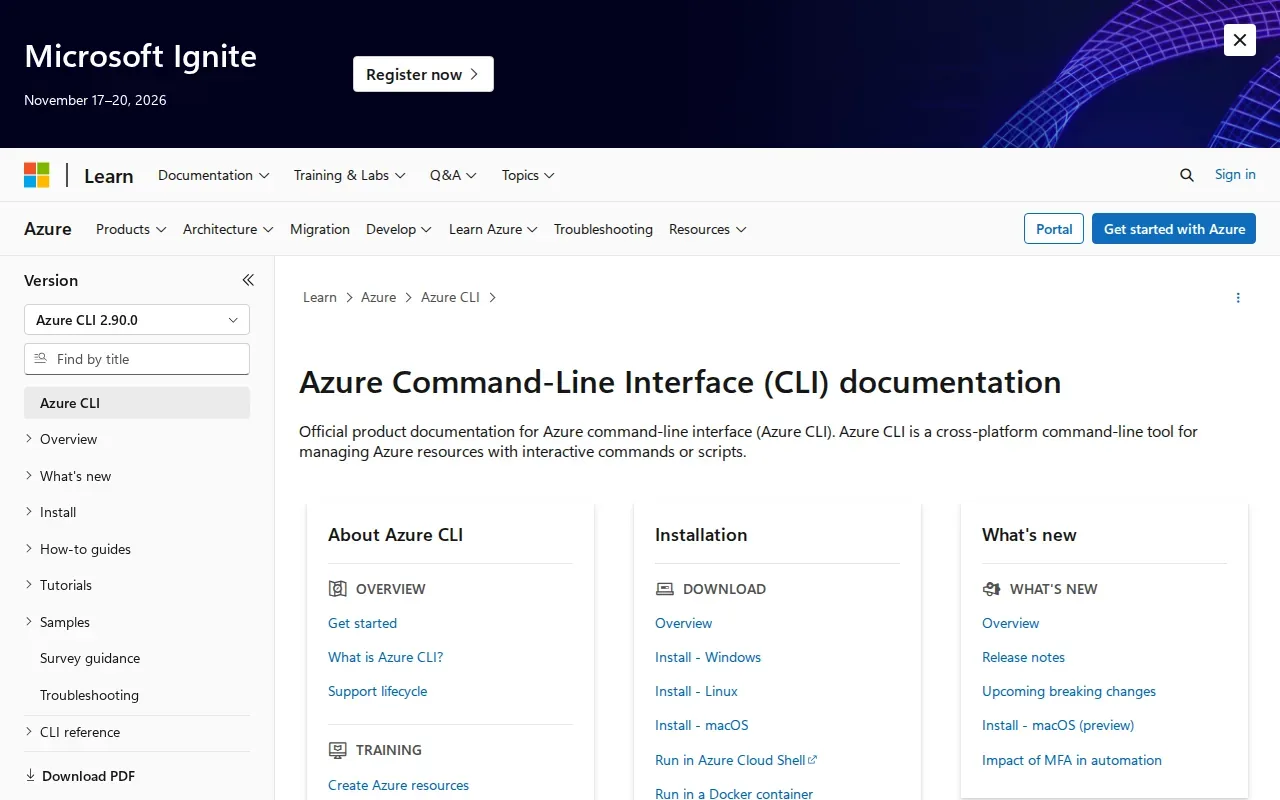Open Create Azure resources link
Image resolution: width=1280 pixels, height=800 pixels.
pos(398,785)
